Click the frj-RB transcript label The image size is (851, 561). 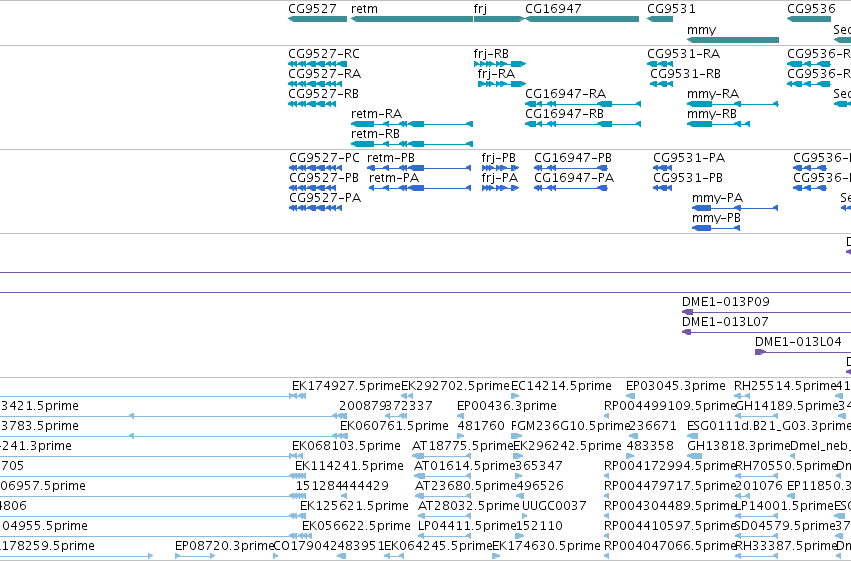pos(491,54)
